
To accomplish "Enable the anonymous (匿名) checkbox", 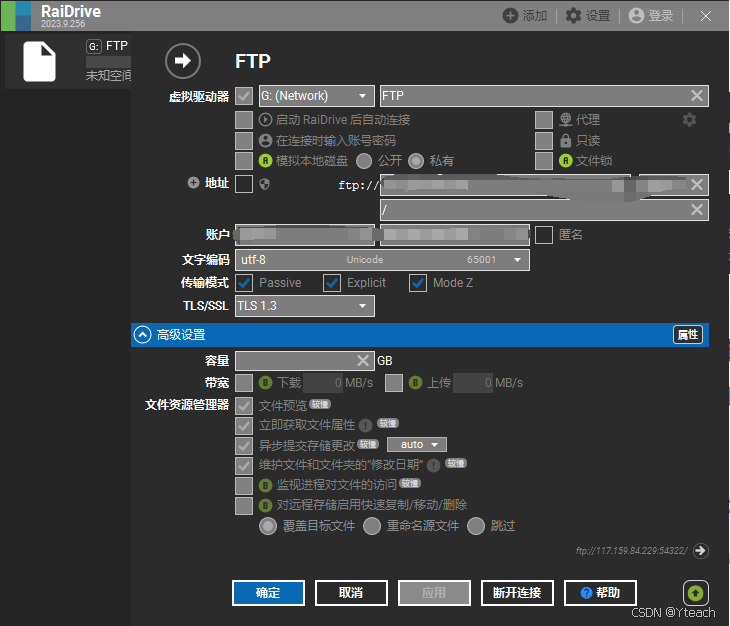I will pos(544,235).
